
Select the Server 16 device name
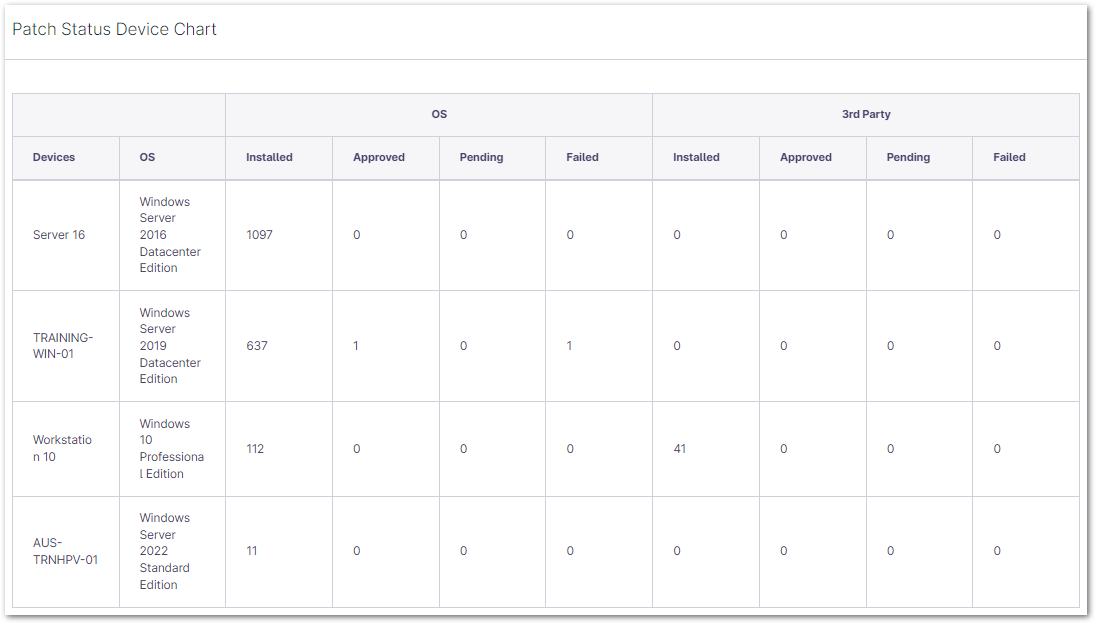click(x=59, y=235)
